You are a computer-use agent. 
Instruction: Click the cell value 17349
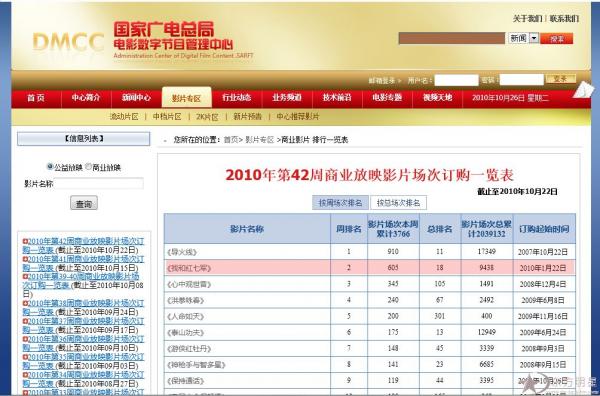pyautogui.click(x=487, y=252)
